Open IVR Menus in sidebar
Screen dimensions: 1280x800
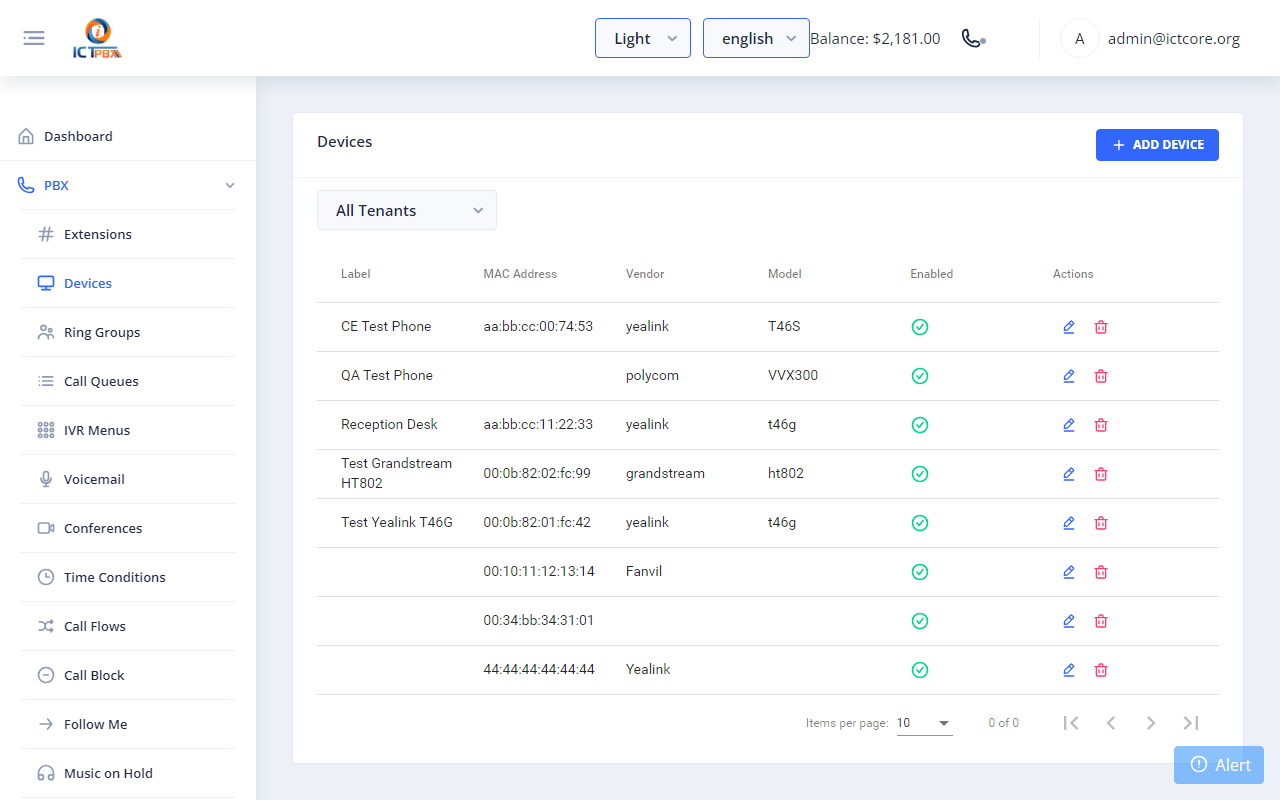[128, 430]
